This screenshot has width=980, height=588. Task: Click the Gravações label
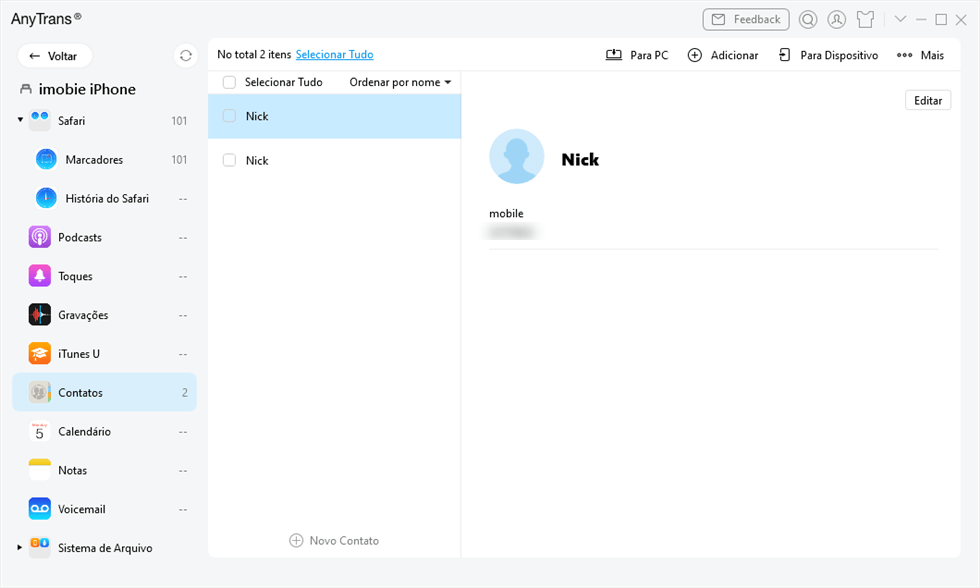tap(83, 316)
